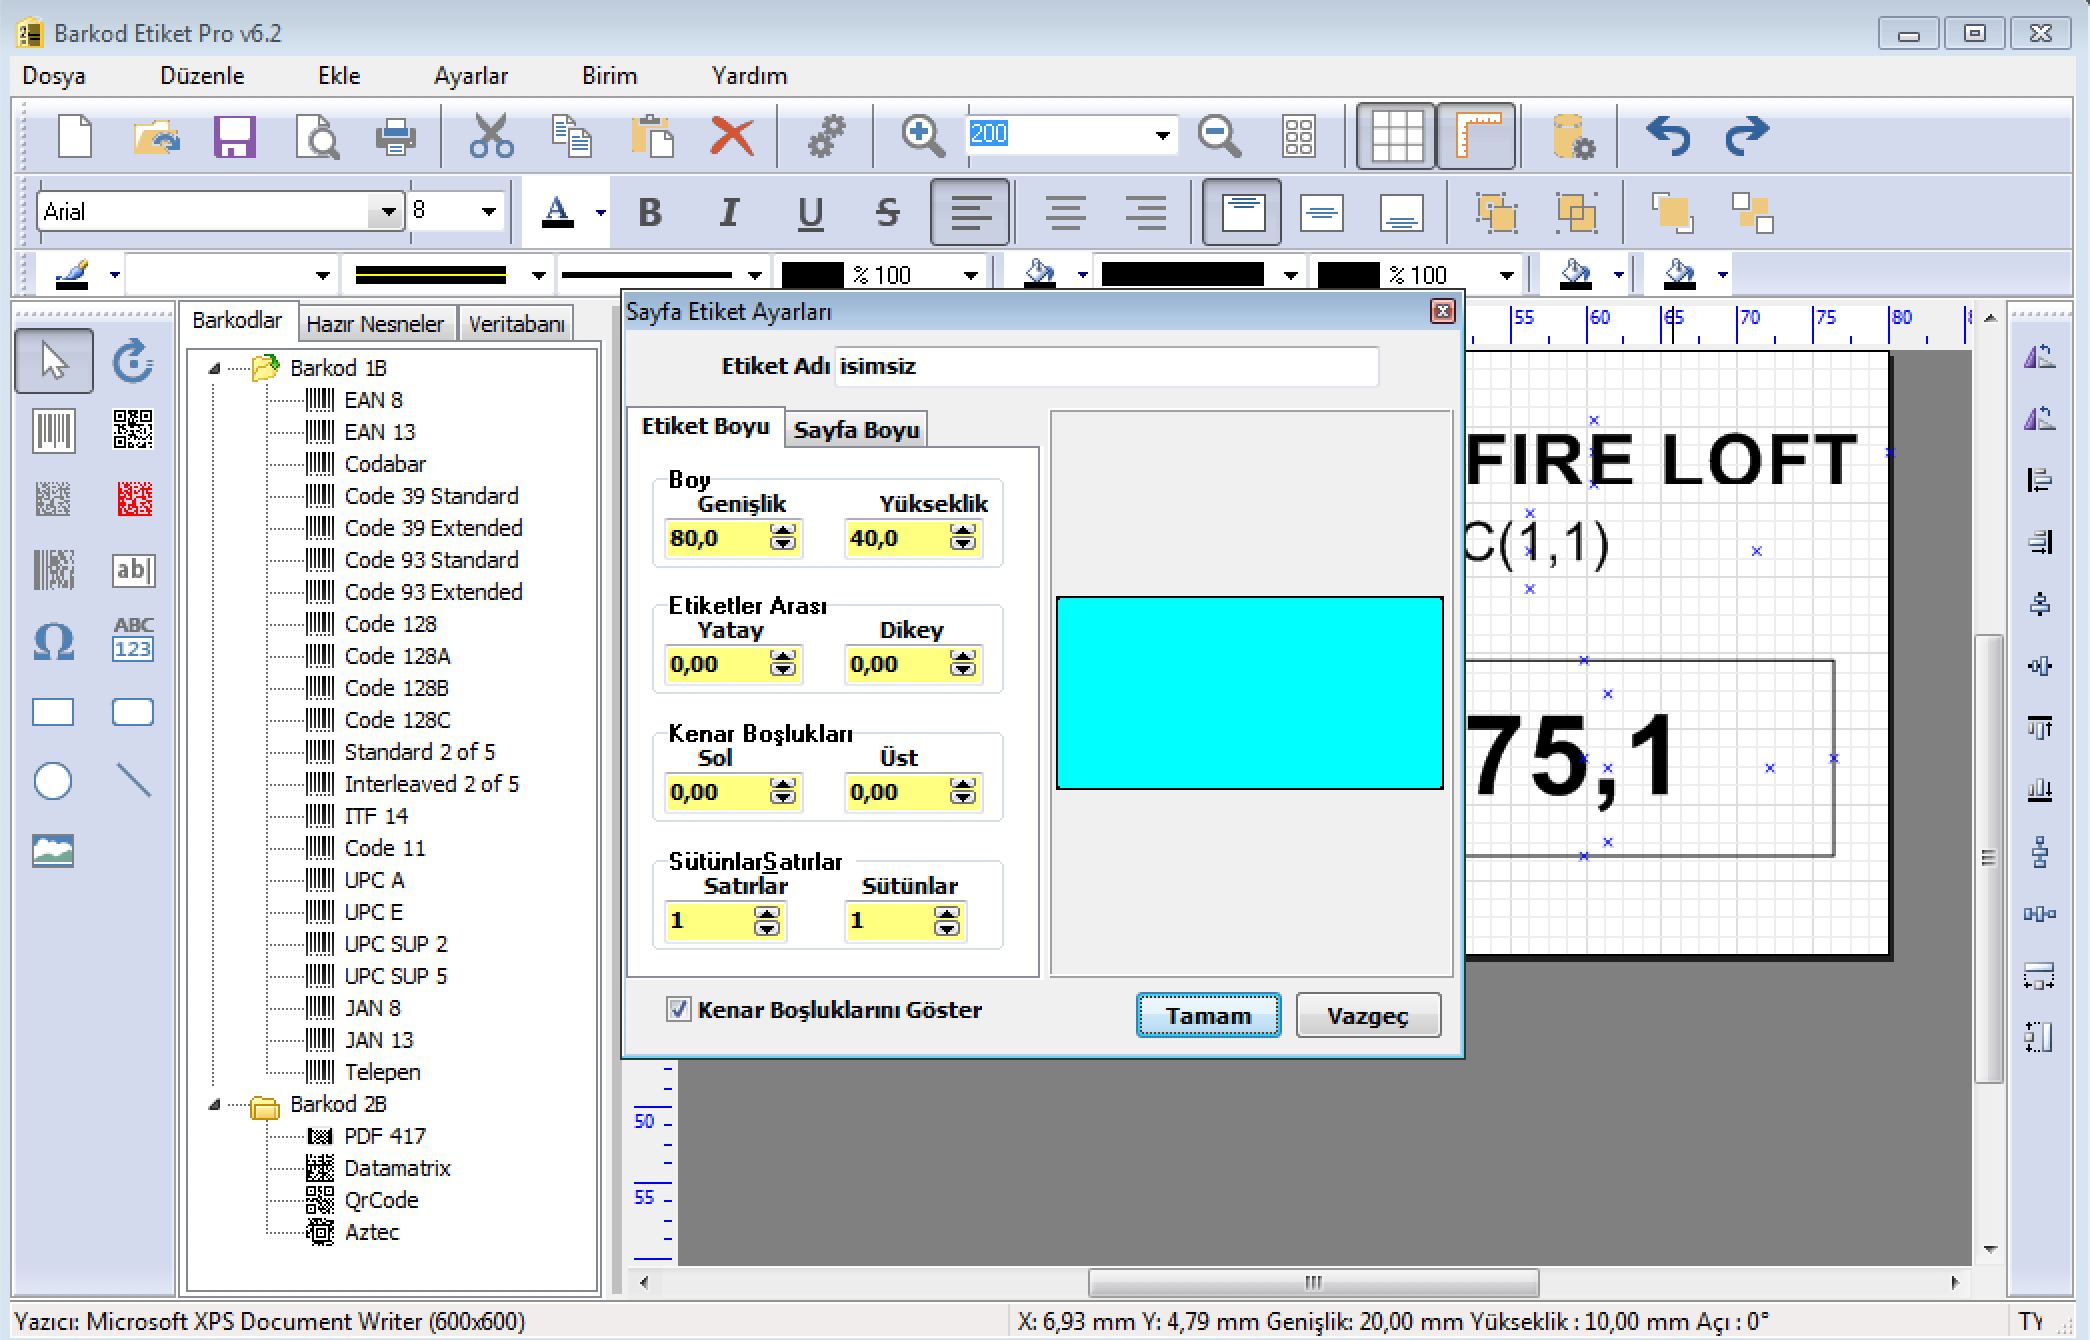Open the Ayarlar menu
Image resolution: width=2090 pixels, height=1340 pixels.
tap(471, 76)
